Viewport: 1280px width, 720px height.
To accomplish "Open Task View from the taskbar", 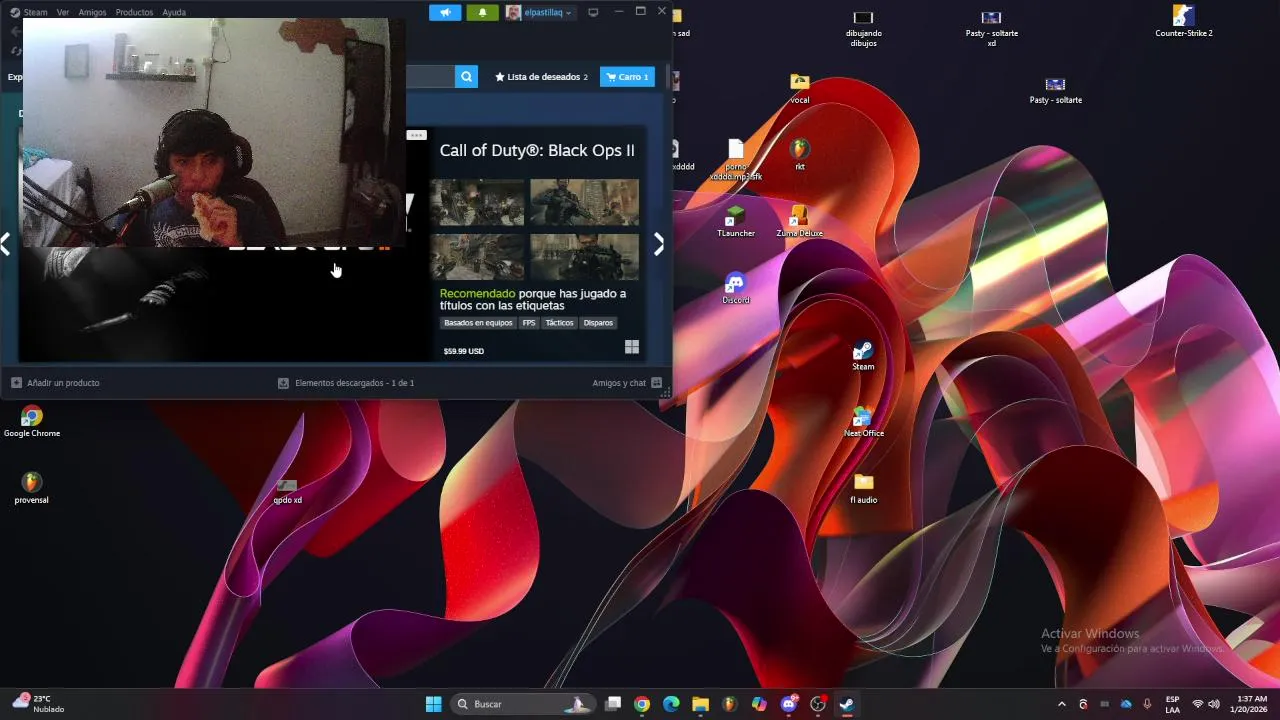I will 613,704.
